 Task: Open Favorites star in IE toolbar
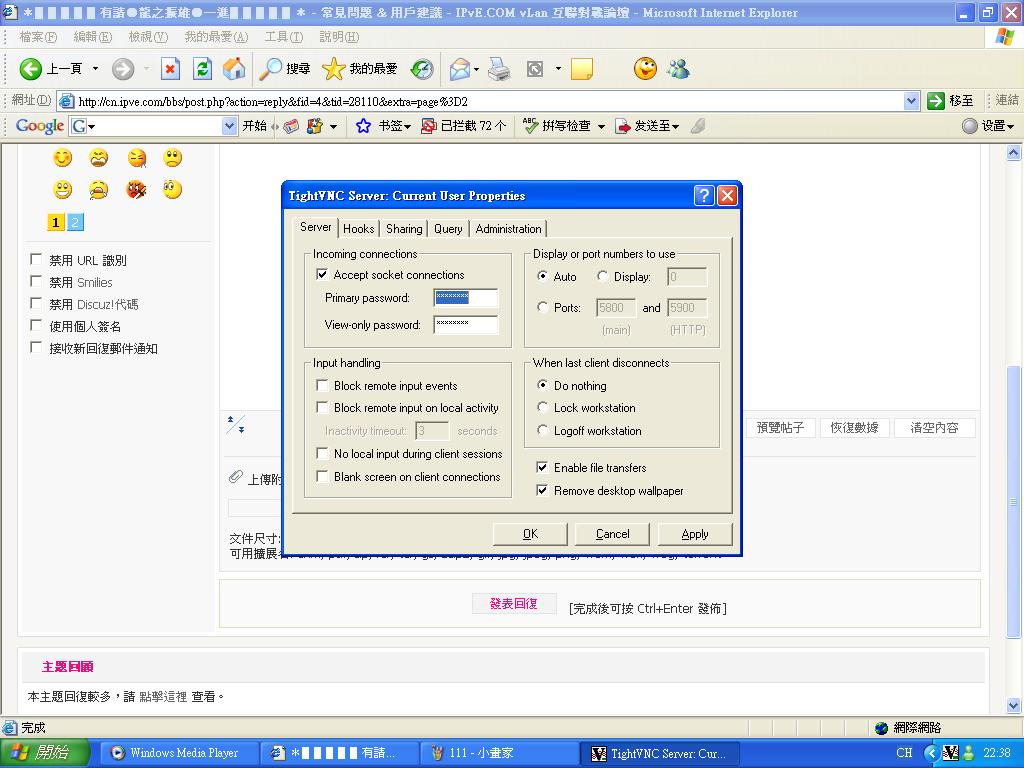coord(333,69)
